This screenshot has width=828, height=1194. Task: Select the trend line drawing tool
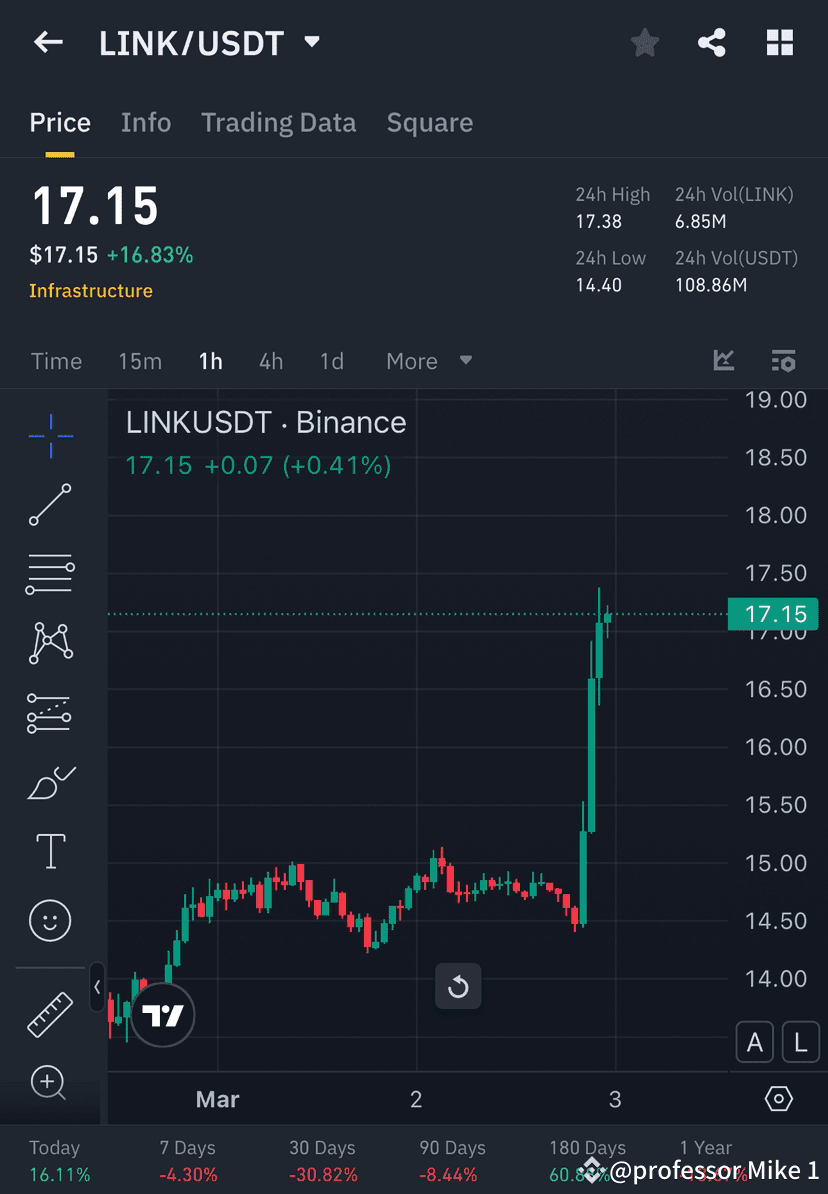50,505
